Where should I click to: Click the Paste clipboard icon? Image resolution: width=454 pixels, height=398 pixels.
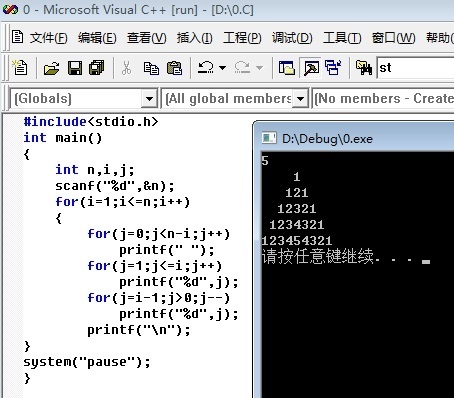[x=174, y=68]
